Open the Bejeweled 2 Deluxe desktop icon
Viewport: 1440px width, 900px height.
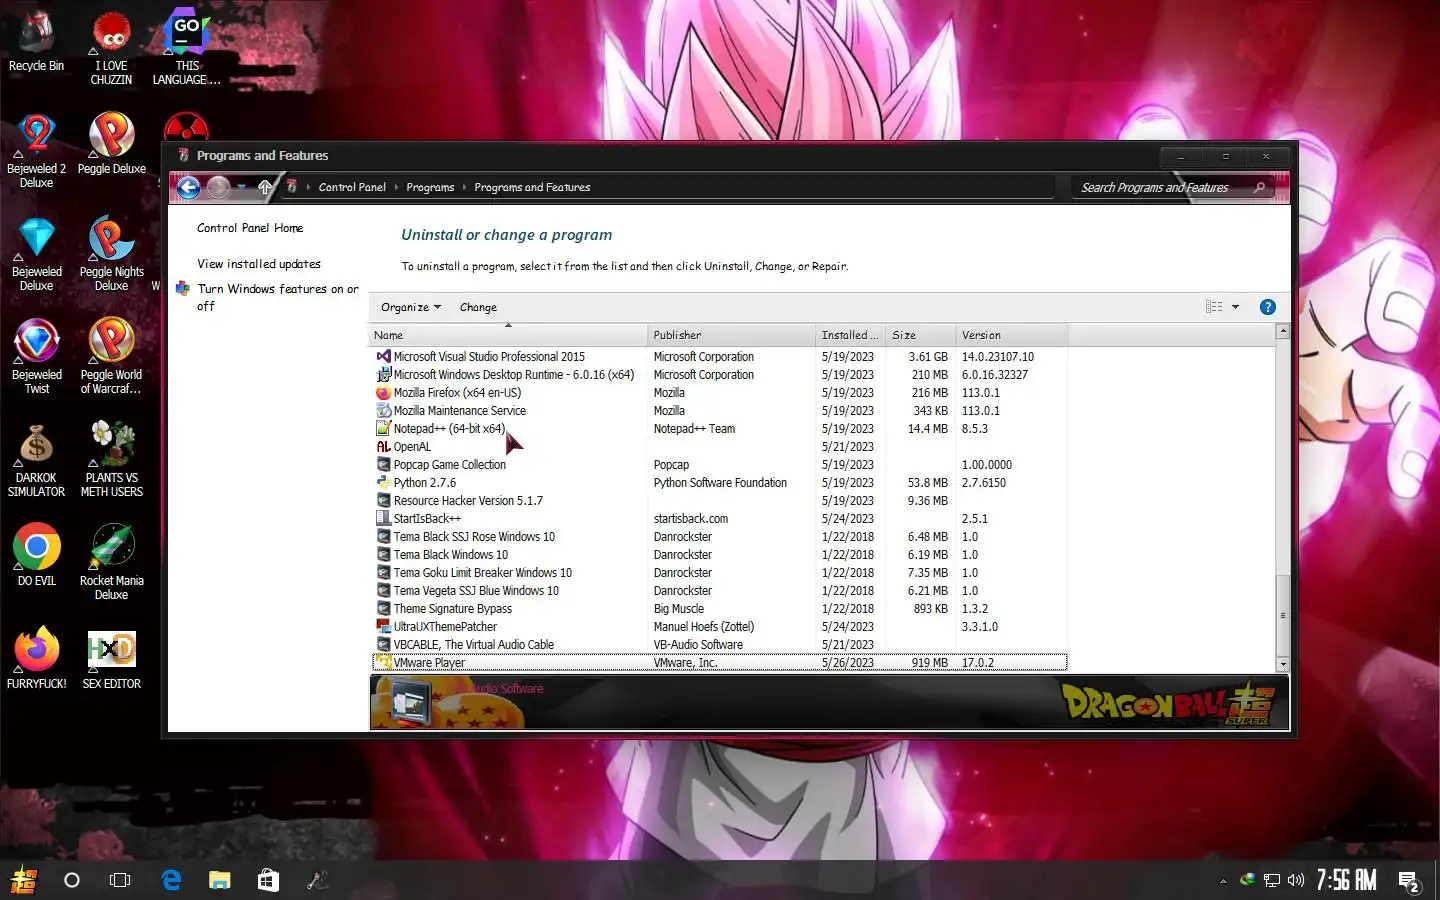coord(36,150)
